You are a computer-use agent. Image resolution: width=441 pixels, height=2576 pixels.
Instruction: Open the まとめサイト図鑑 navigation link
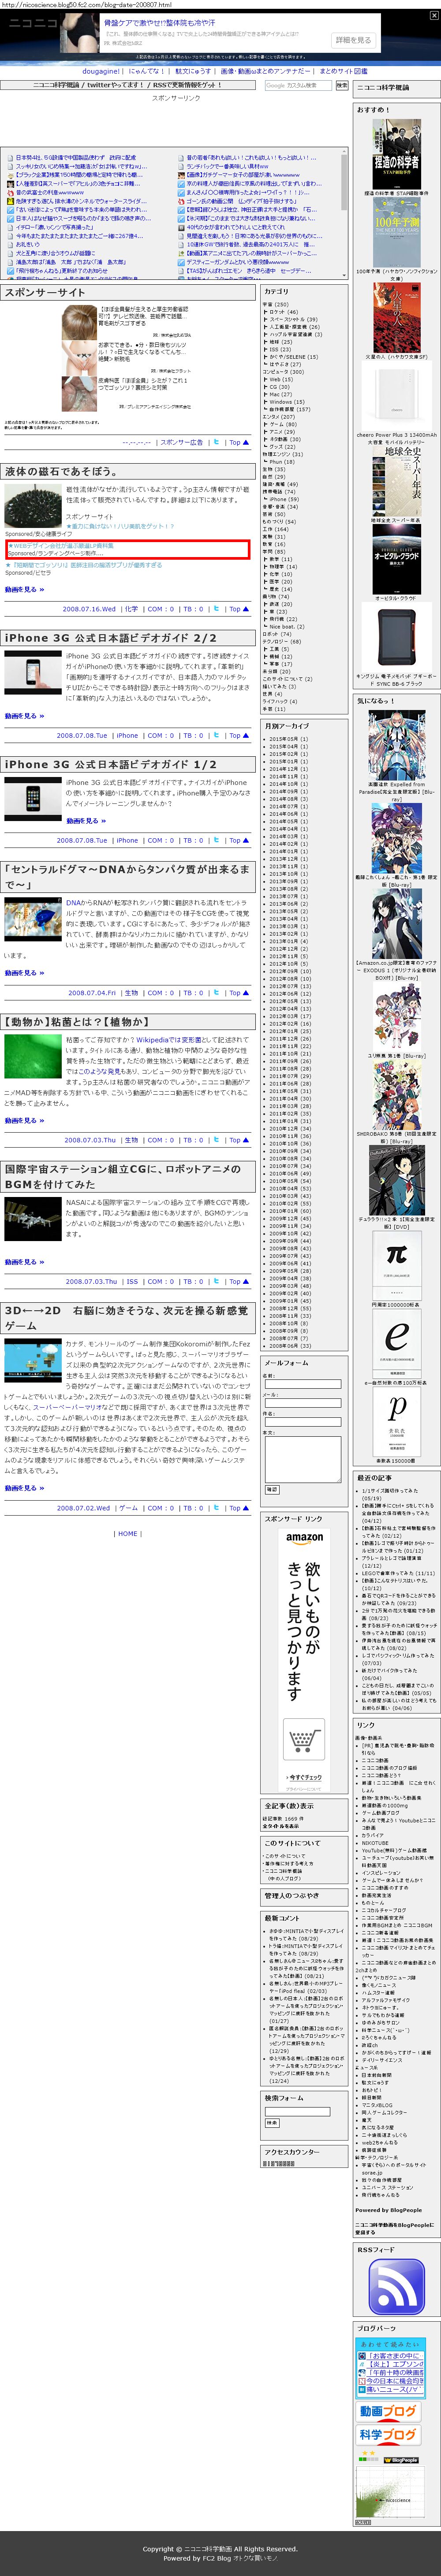[x=343, y=71]
